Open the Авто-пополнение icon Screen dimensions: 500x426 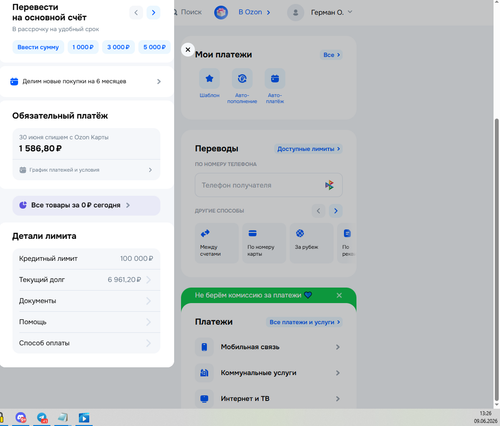(x=242, y=79)
